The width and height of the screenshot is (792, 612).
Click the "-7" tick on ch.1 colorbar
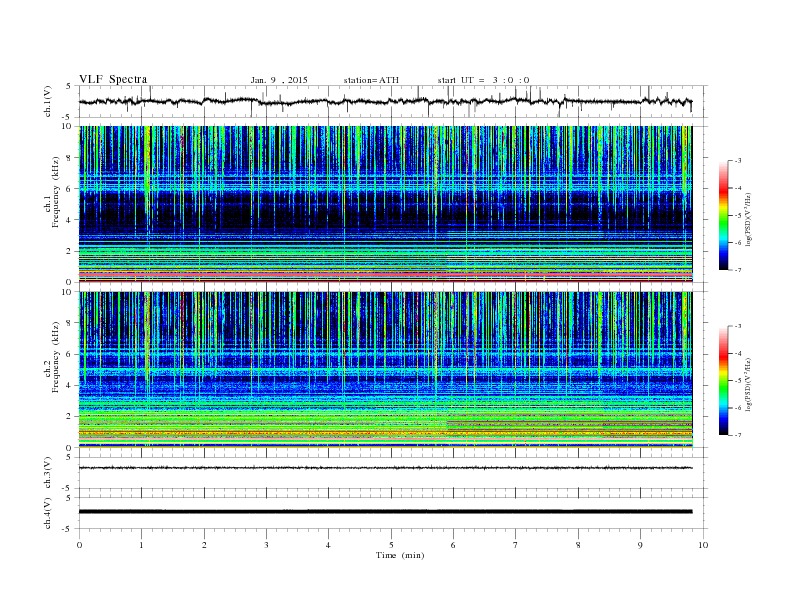tap(738, 270)
